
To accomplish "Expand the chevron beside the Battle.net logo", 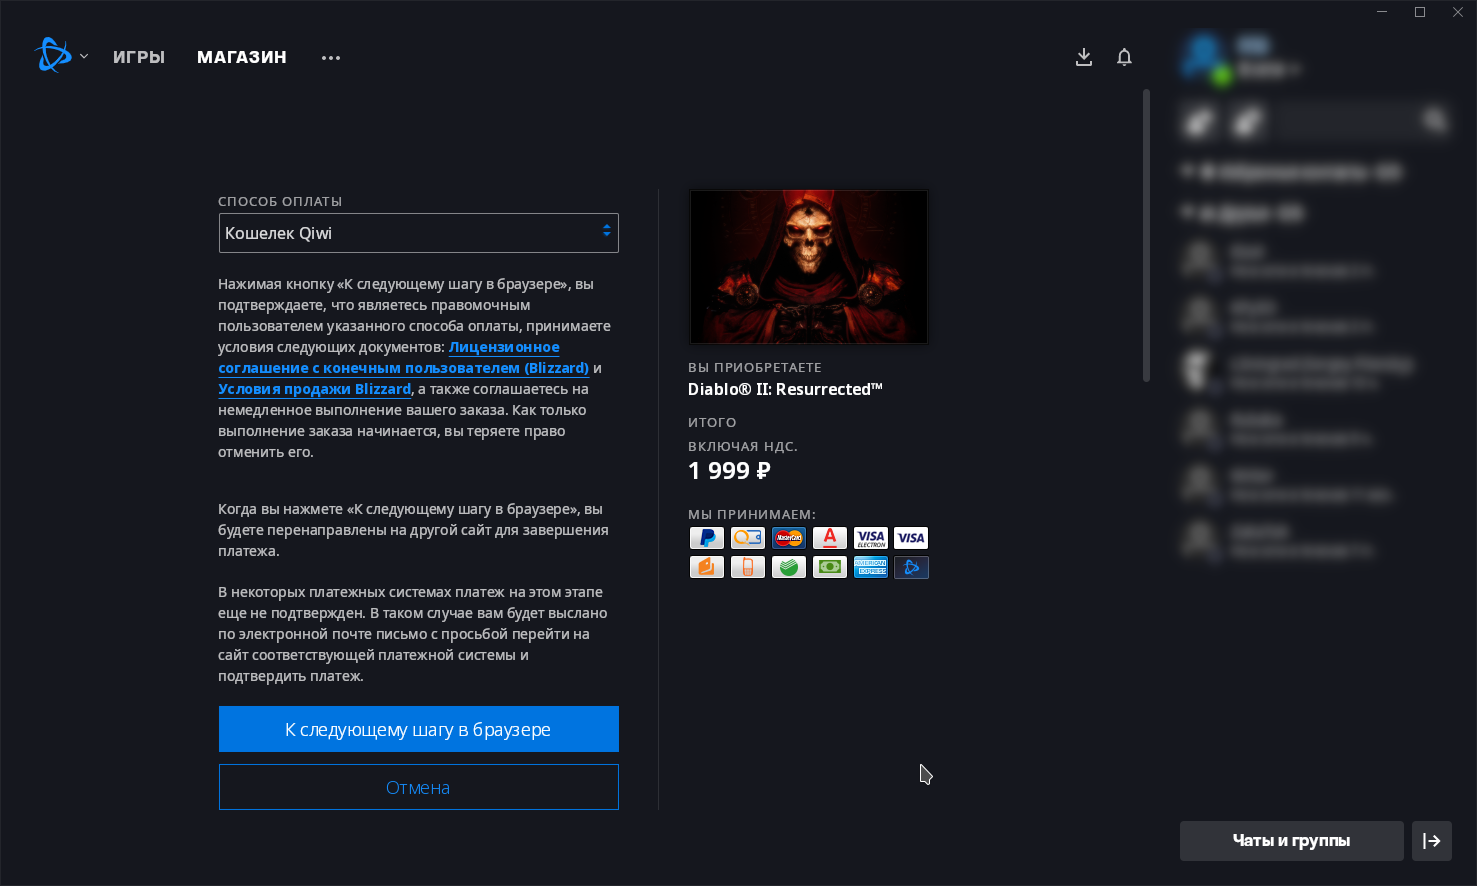I will 84,57.
